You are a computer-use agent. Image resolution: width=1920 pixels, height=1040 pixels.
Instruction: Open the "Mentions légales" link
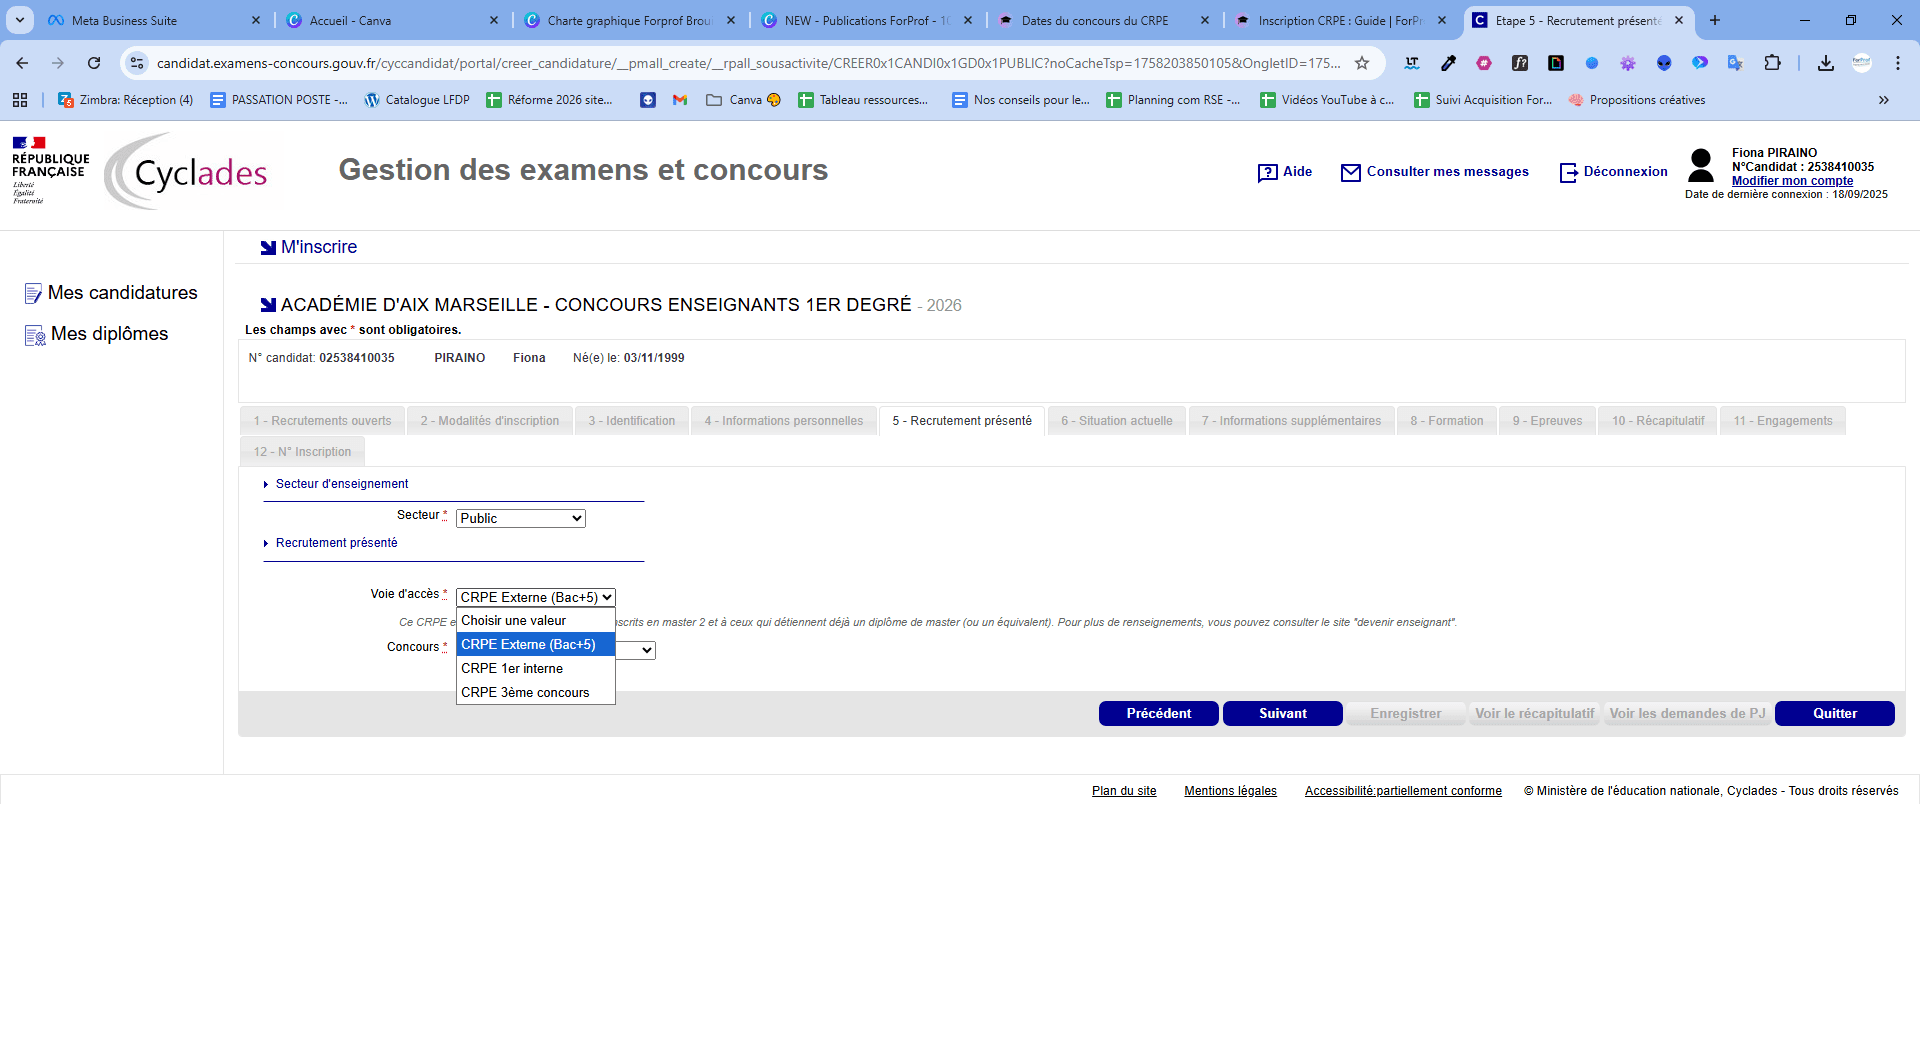(x=1229, y=790)
